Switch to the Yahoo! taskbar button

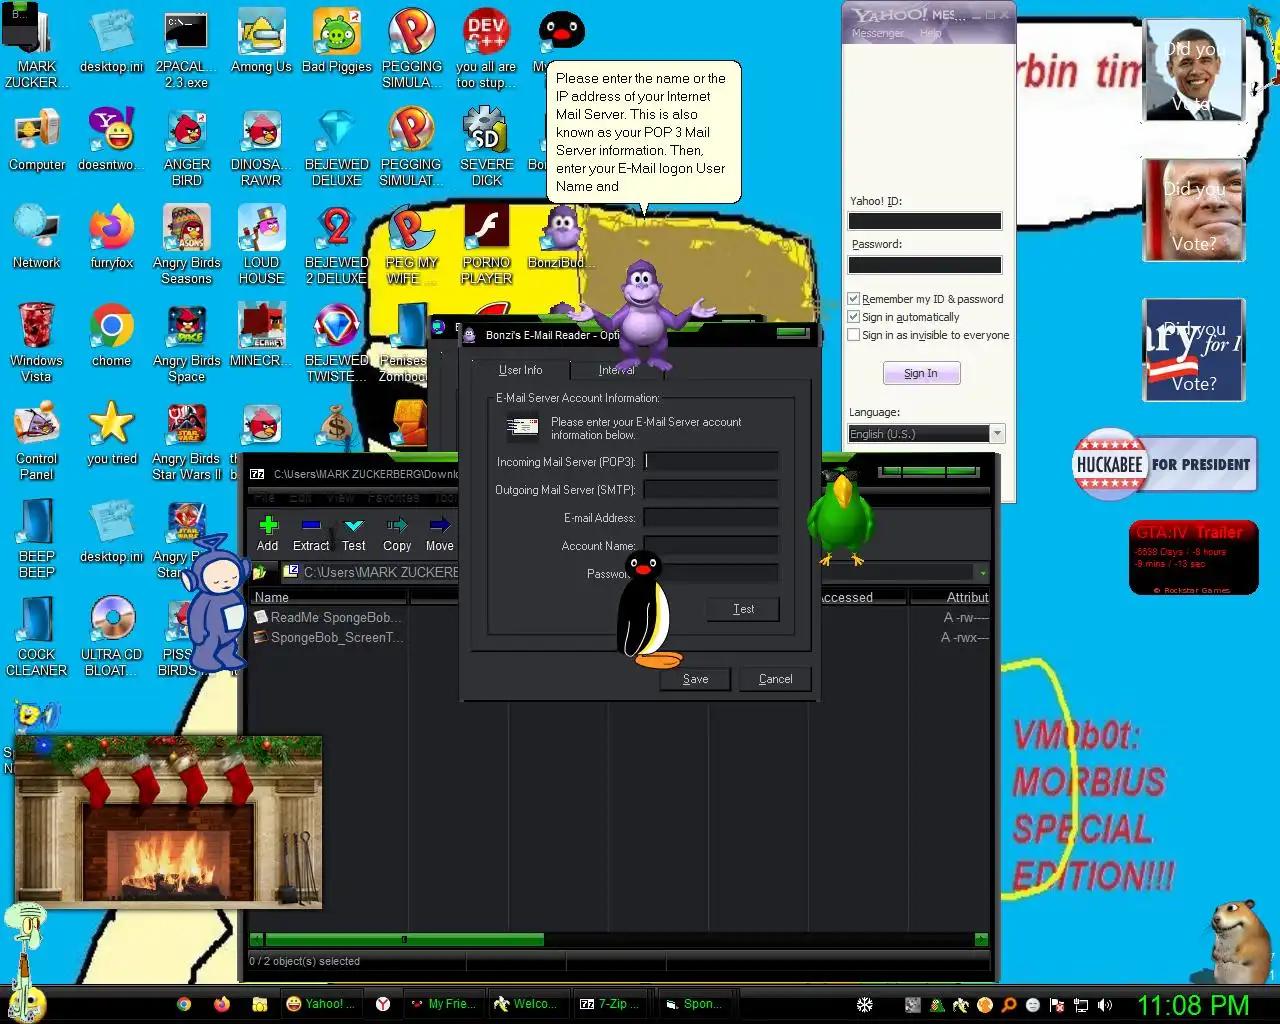click(321, 1004)
